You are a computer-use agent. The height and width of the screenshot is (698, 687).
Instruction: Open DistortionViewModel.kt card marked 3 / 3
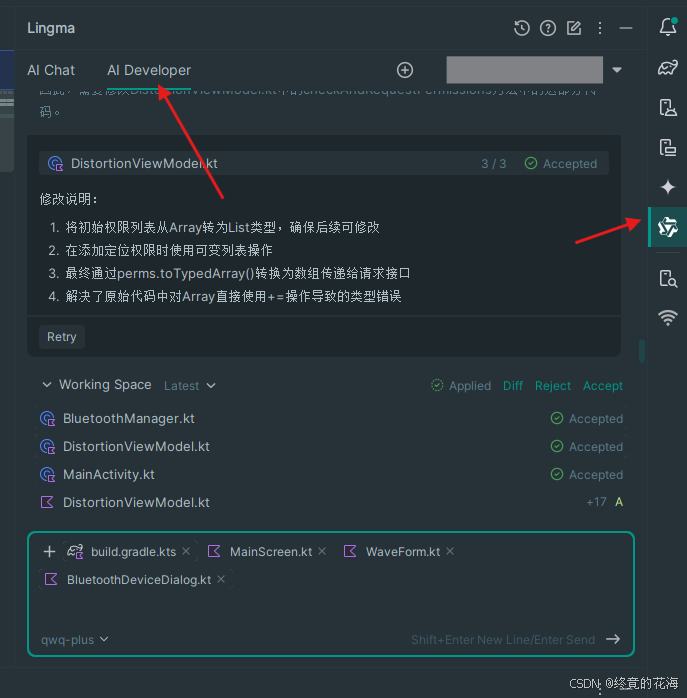[x=324, y=163]
